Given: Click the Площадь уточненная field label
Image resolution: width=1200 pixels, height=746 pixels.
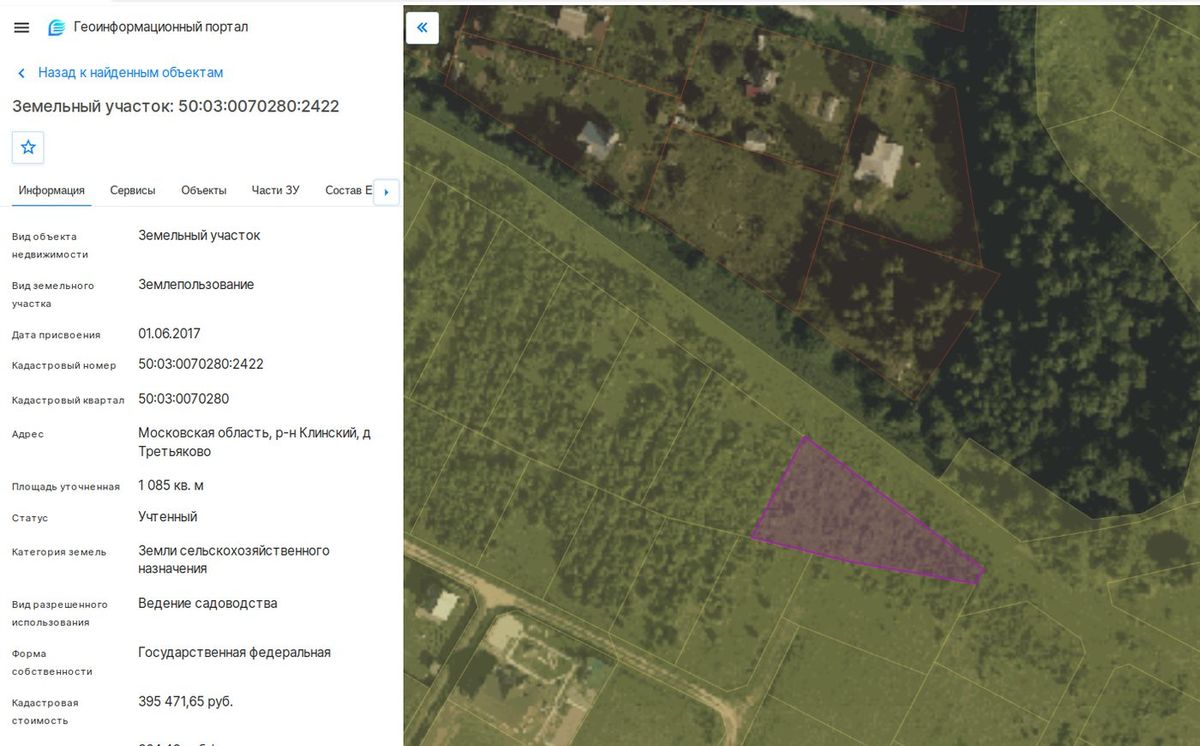Looking at the screenshot, I should 66,487.
